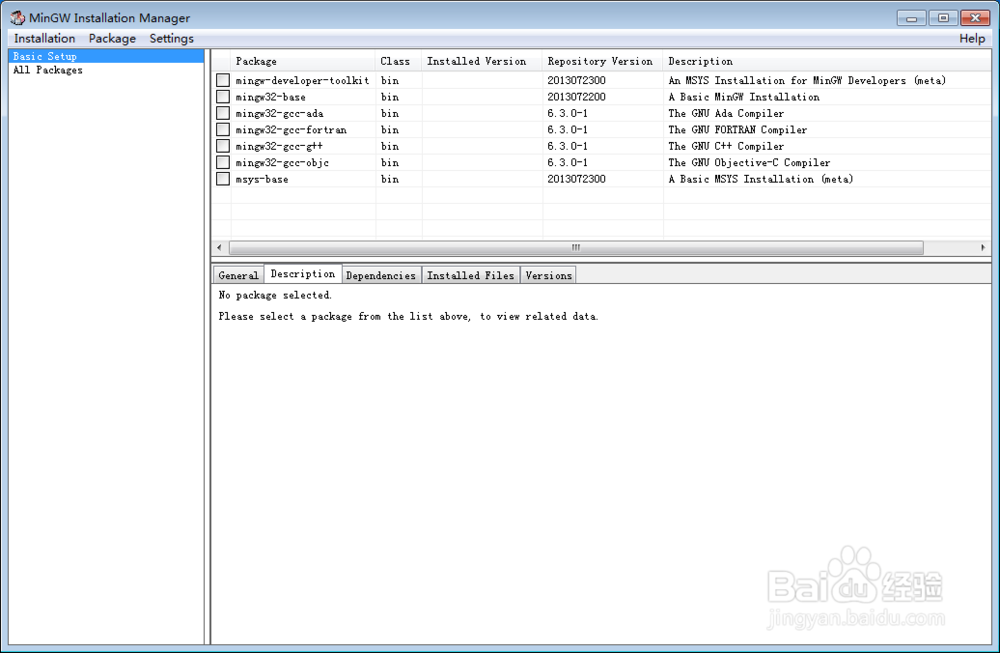Viewport: 1000px width, 653px height.
Task: Switch to the General tab
Action: click(239, 275)
